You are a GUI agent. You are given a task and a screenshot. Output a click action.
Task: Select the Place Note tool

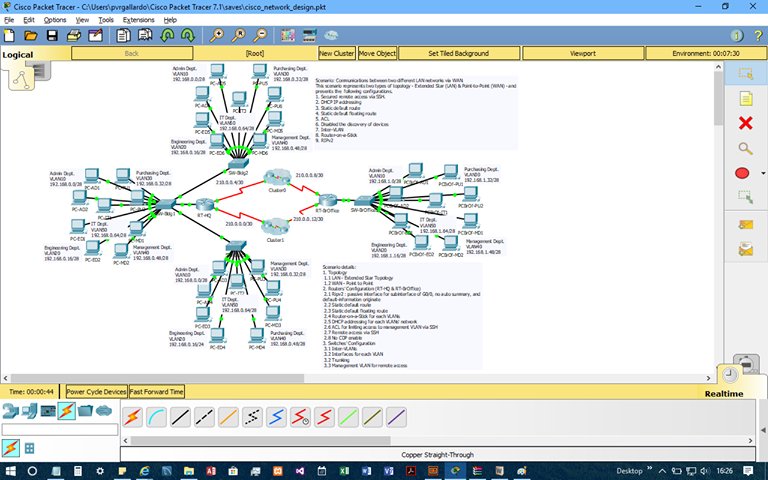[x=744, y=98]
